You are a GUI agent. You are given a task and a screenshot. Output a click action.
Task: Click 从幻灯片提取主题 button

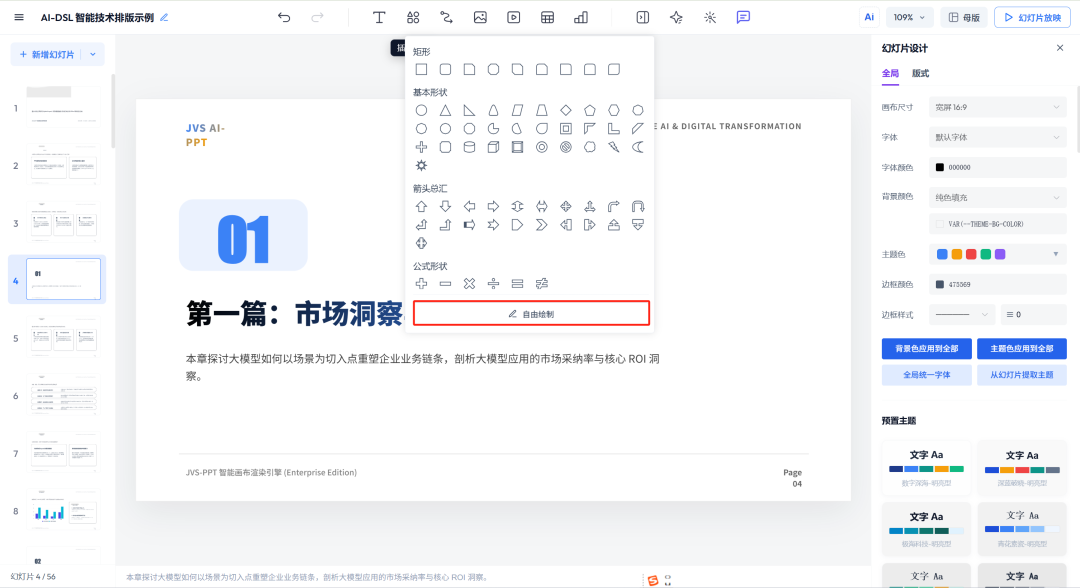pos(1021,375)
